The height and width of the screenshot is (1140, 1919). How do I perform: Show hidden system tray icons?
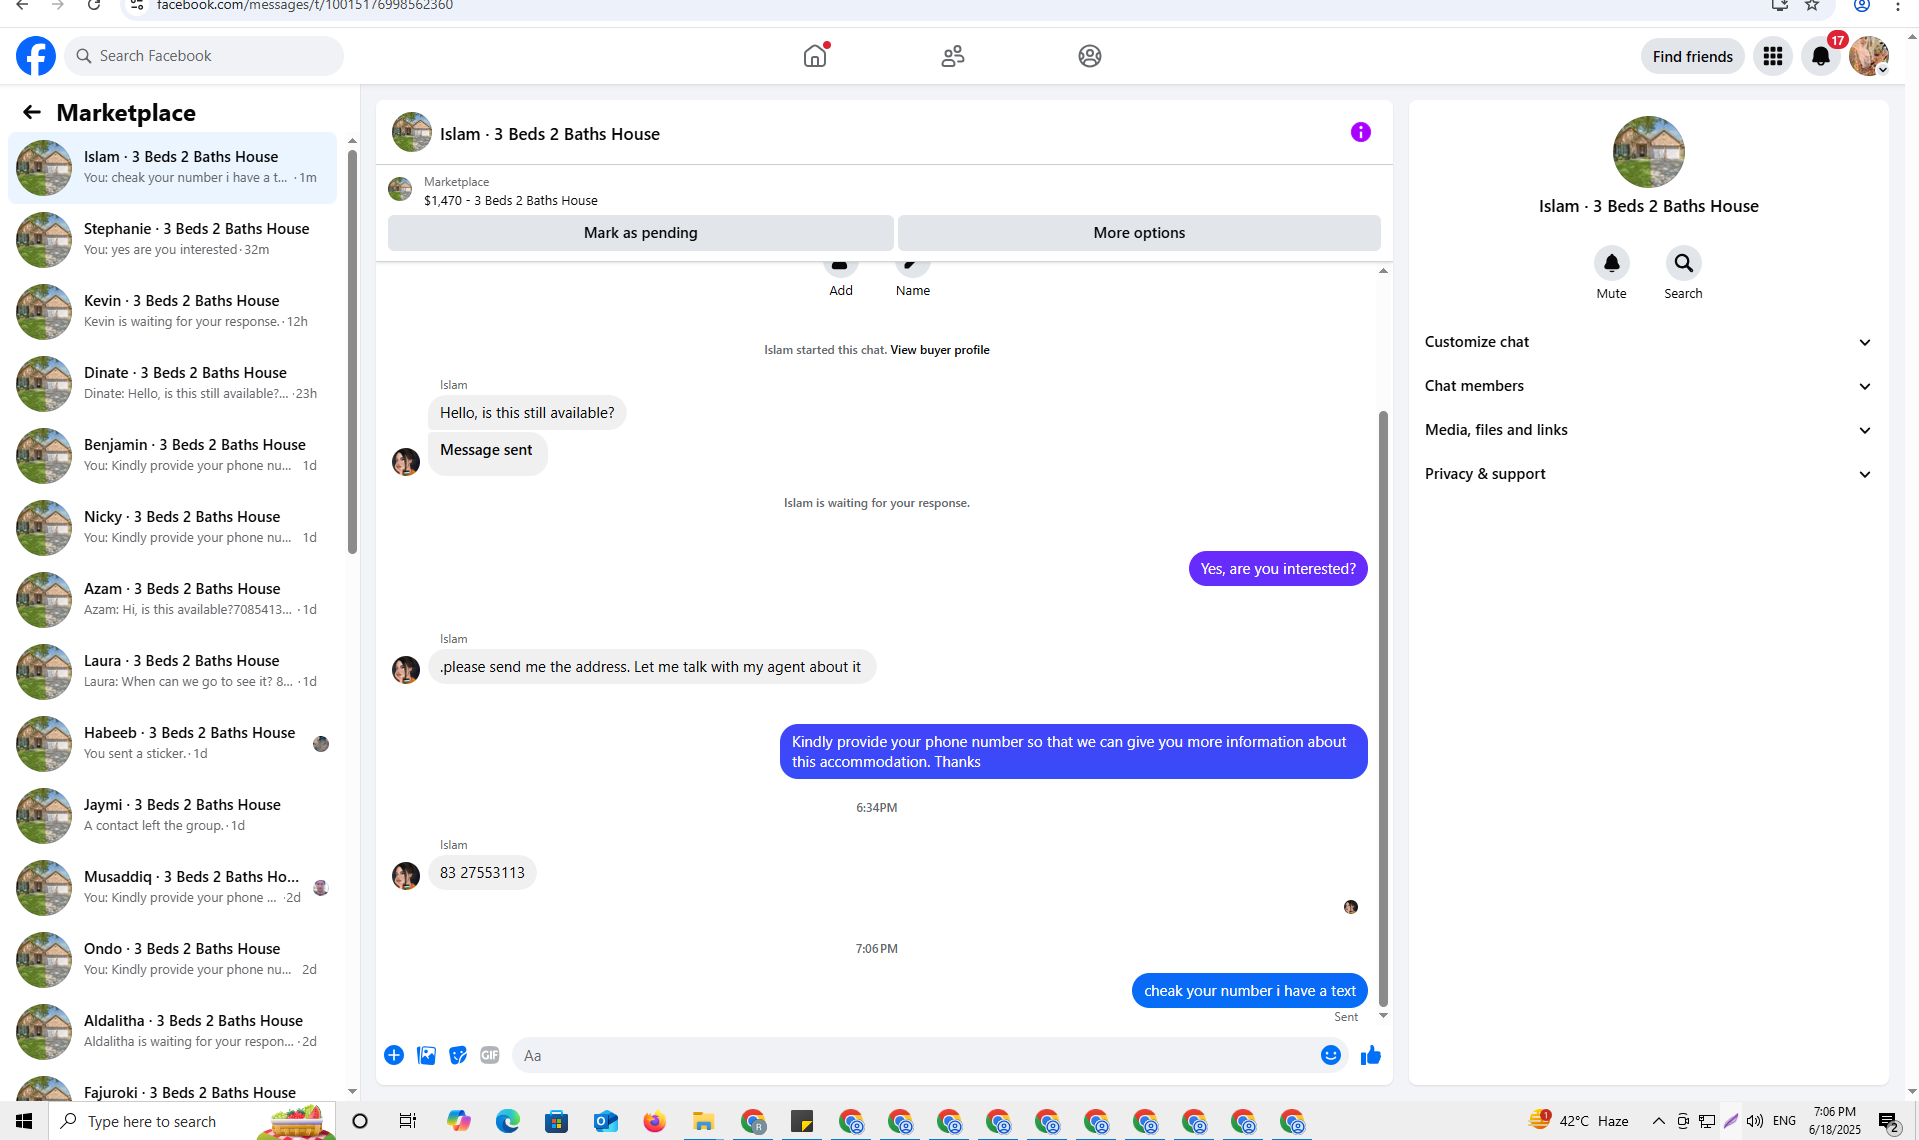coord(1658,1121)
